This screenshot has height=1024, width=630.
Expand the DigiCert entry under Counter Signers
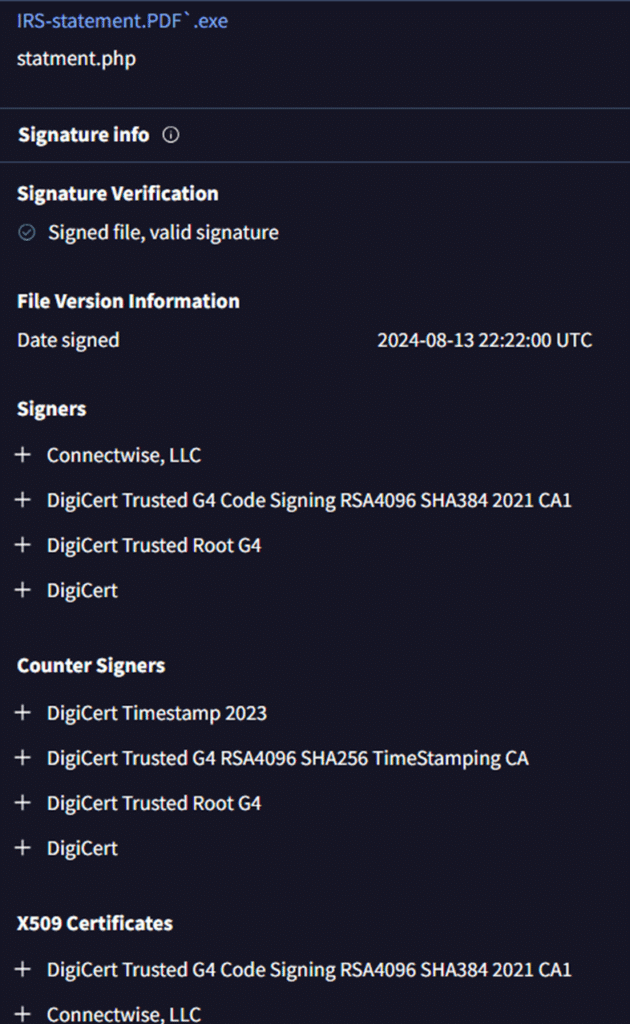coord(23,848)
